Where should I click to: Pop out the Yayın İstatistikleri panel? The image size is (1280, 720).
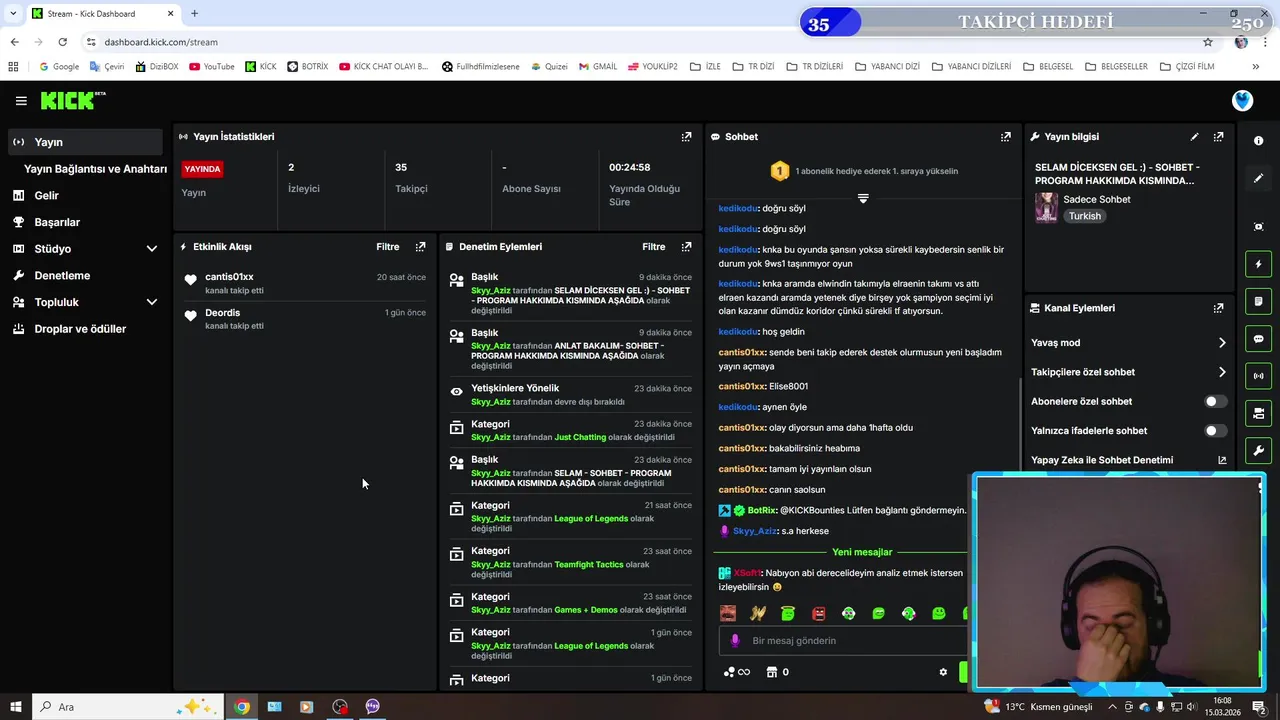tap(686, 136)
